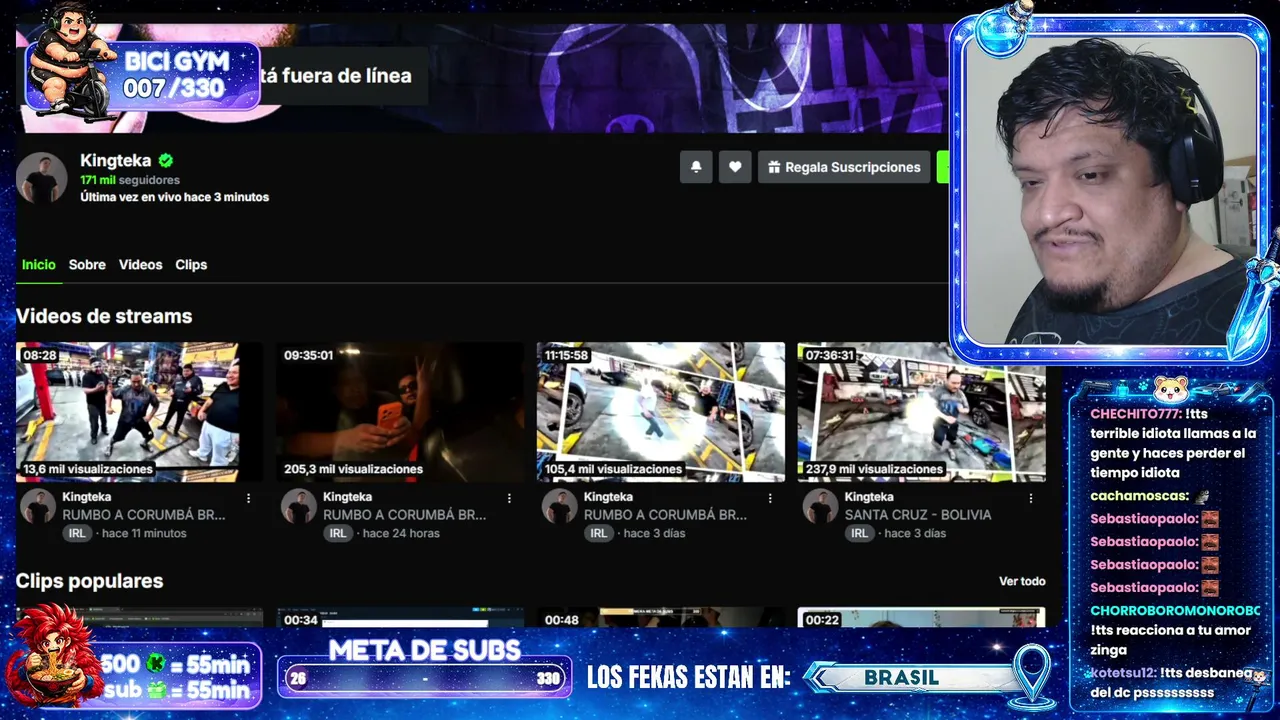Open the IRL category tag of the 'hace 11 minutos' video

[77, 533]
